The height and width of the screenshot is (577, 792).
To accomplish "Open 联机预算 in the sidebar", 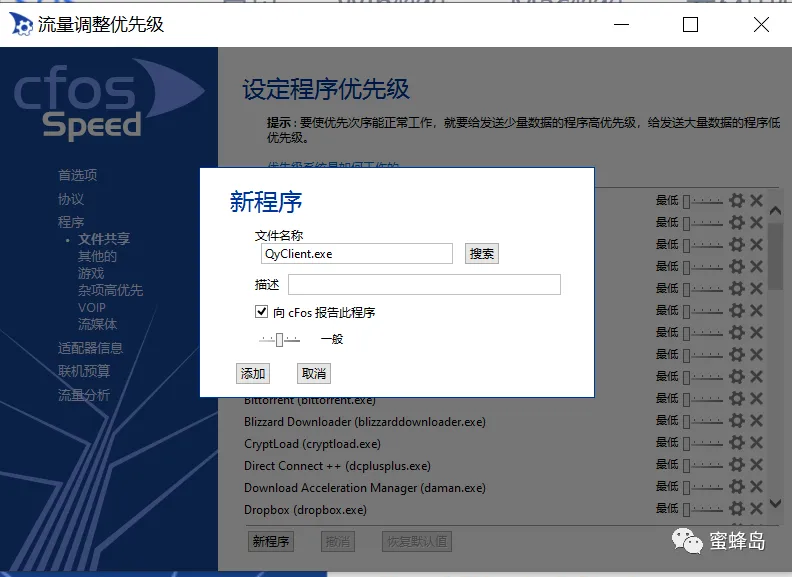I will pyautogui.click(x=84, y=371).
